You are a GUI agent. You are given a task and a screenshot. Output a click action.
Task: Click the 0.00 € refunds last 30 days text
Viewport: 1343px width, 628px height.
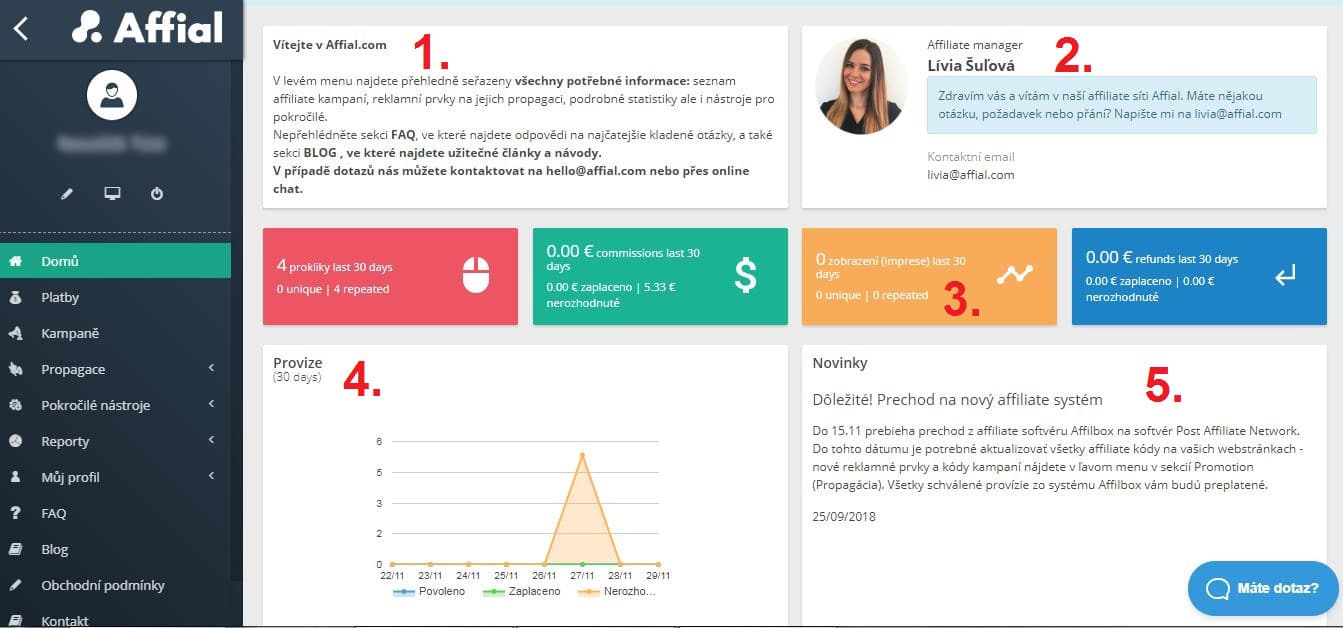pyautogui.click(x=1162, y=258)
